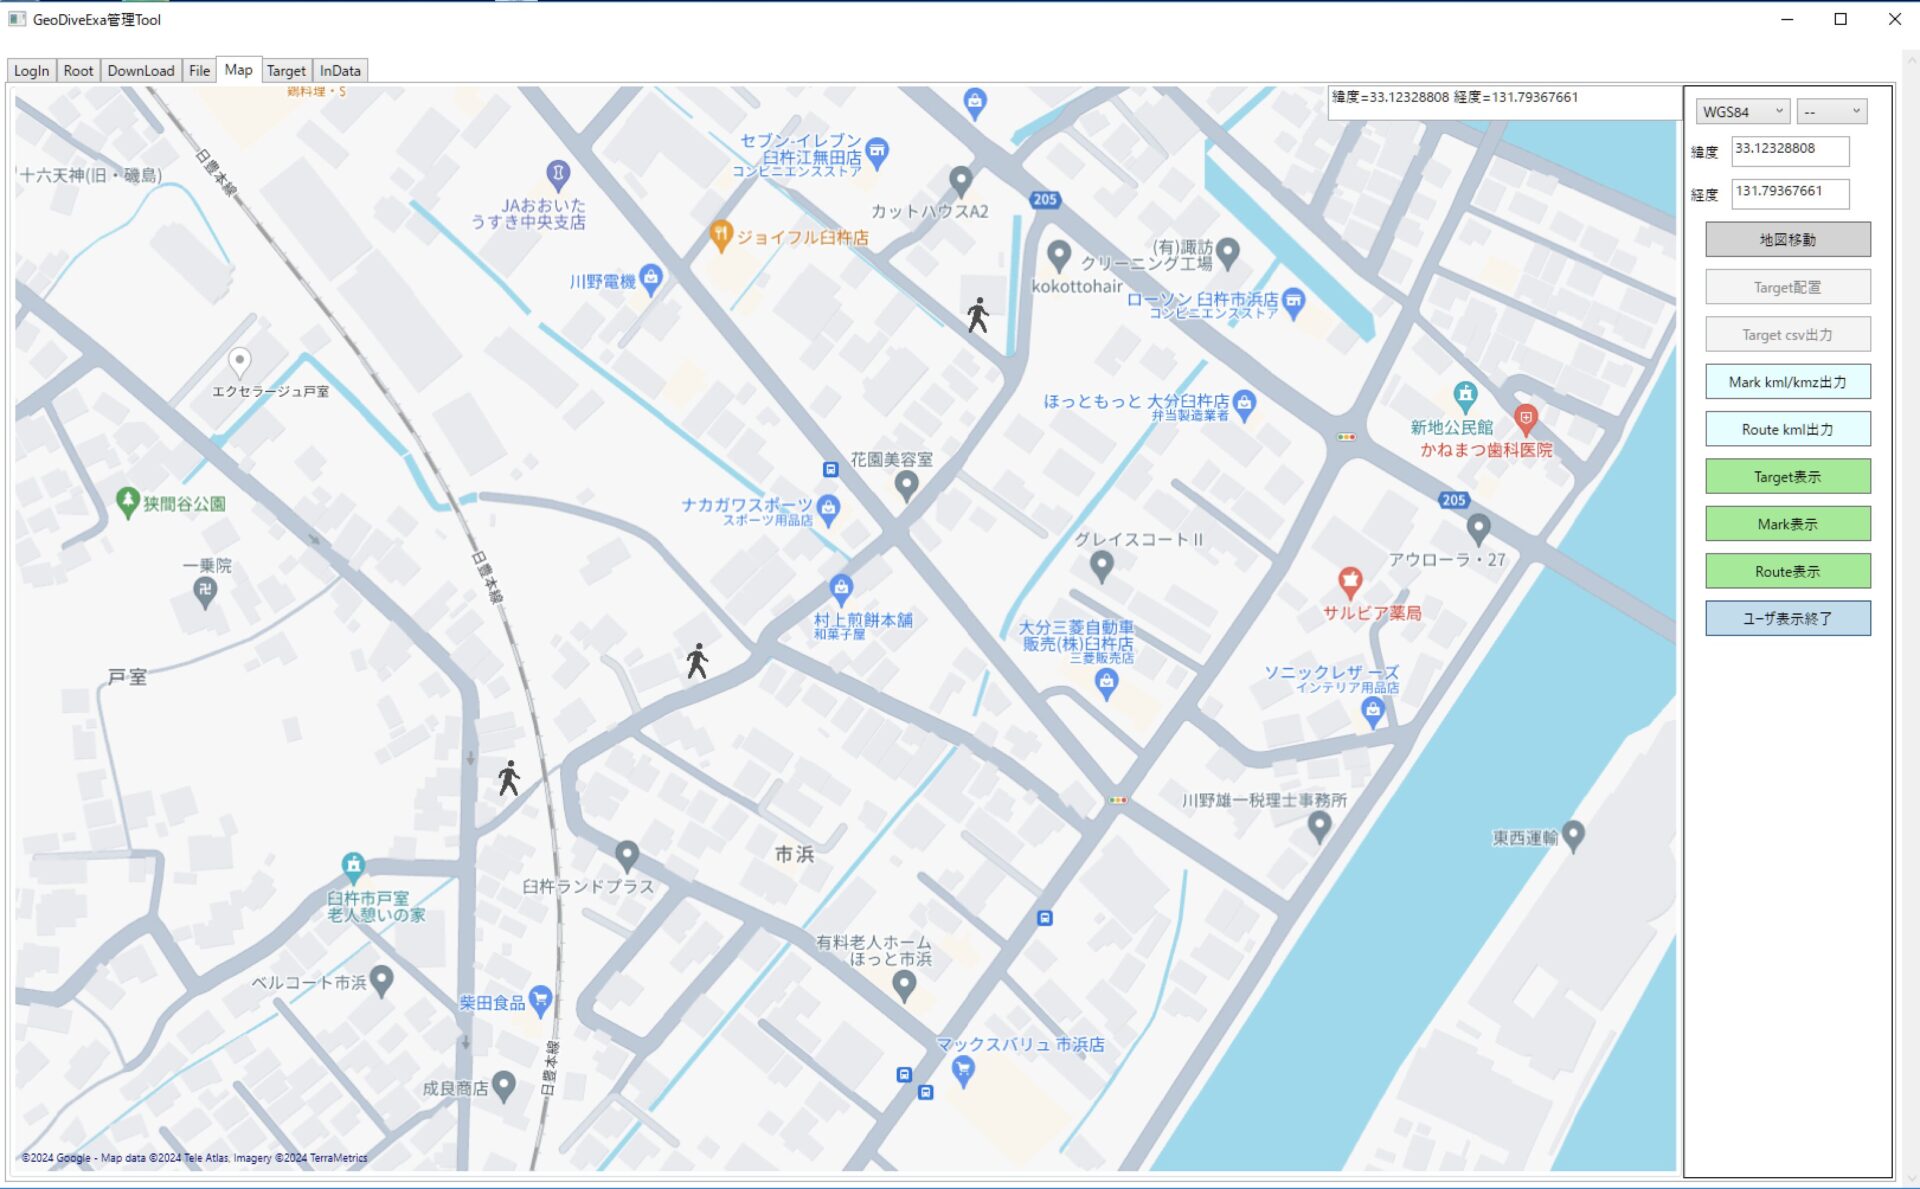This screenshot has width=1920, height=1189.
Task: Select the InData tab
Action: coord(340,71)
